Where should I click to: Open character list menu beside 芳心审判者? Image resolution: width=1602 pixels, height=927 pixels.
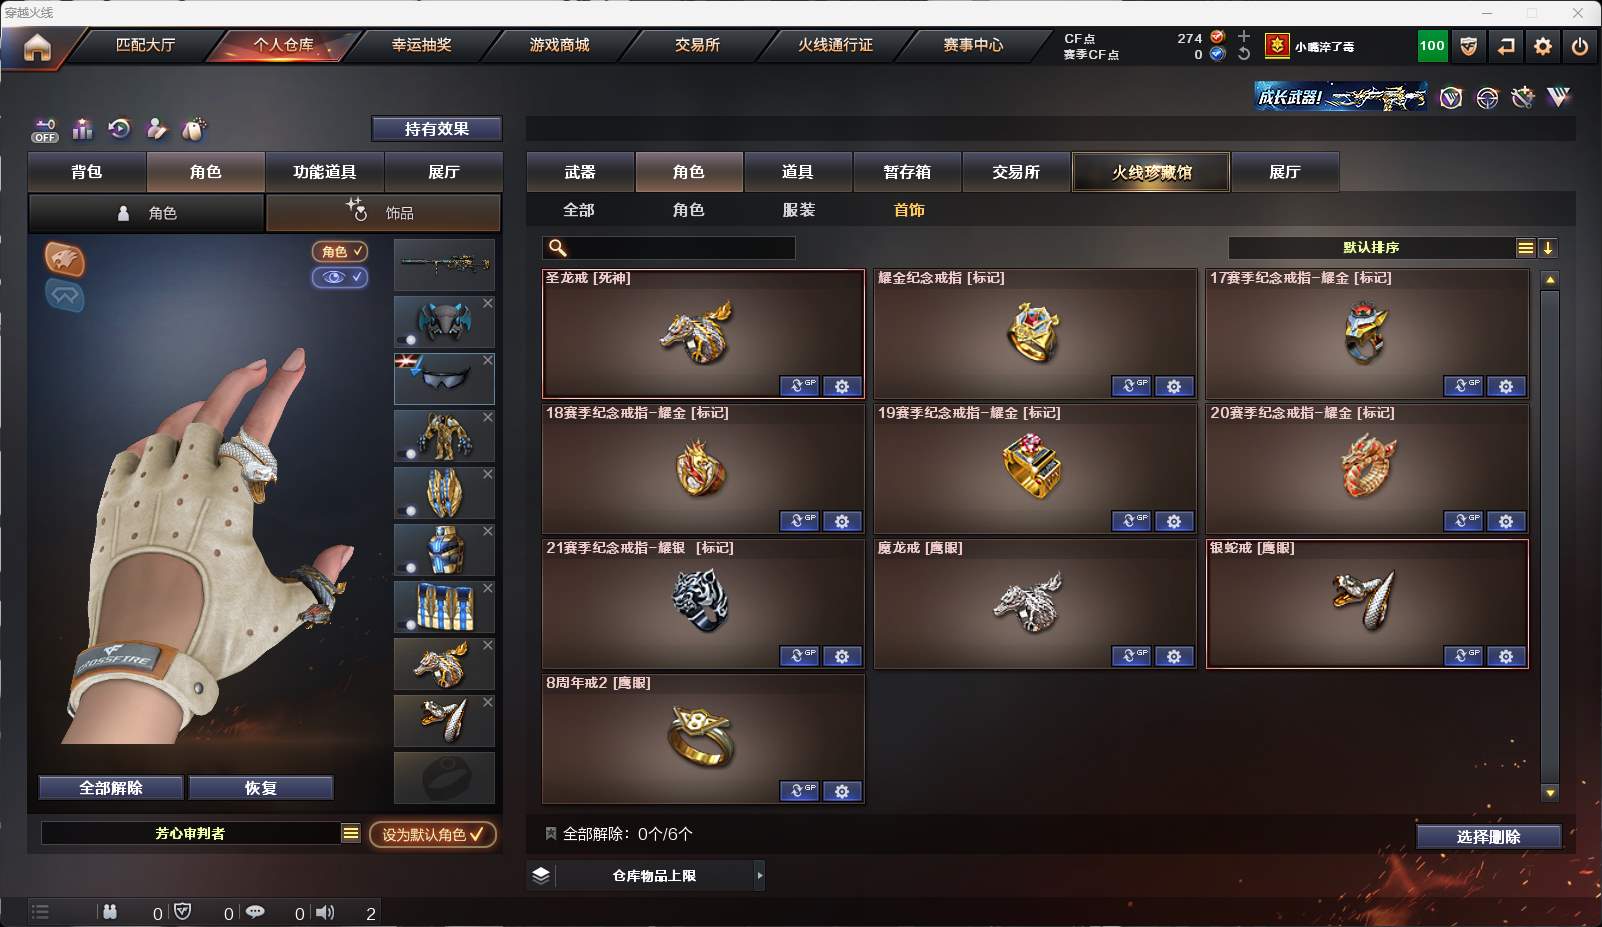(x=351, y=833)
